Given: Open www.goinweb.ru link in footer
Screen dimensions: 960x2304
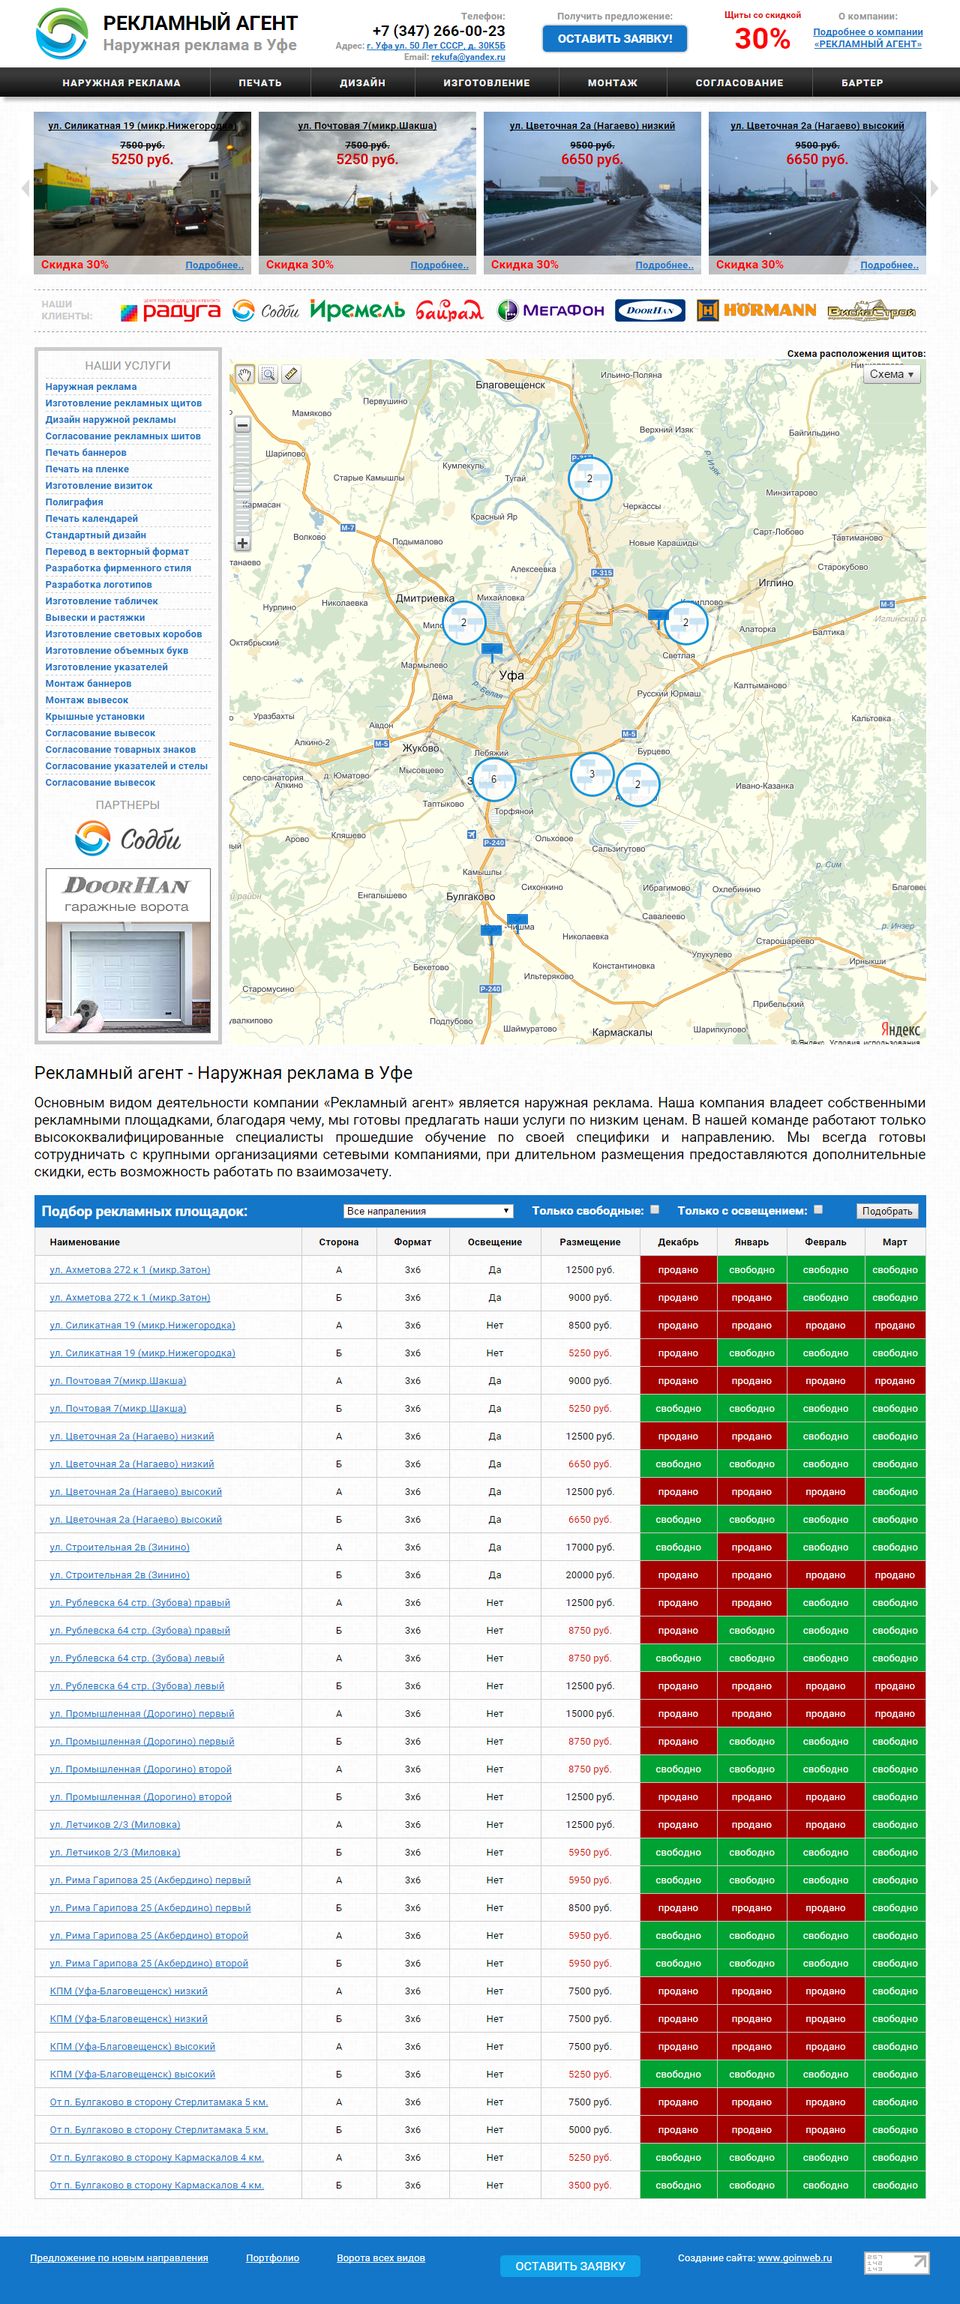Looking at the screenshot, I should (x=795, y=2258).
